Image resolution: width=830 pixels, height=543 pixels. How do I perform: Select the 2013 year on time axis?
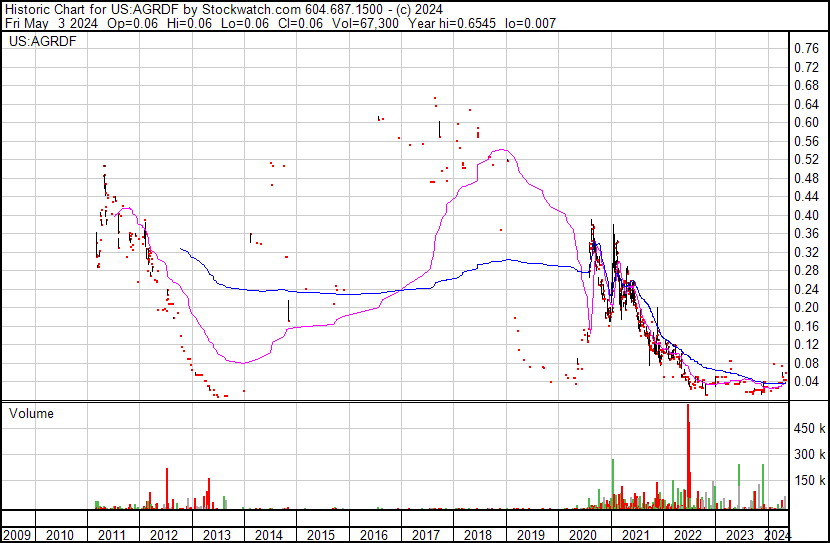216,536
